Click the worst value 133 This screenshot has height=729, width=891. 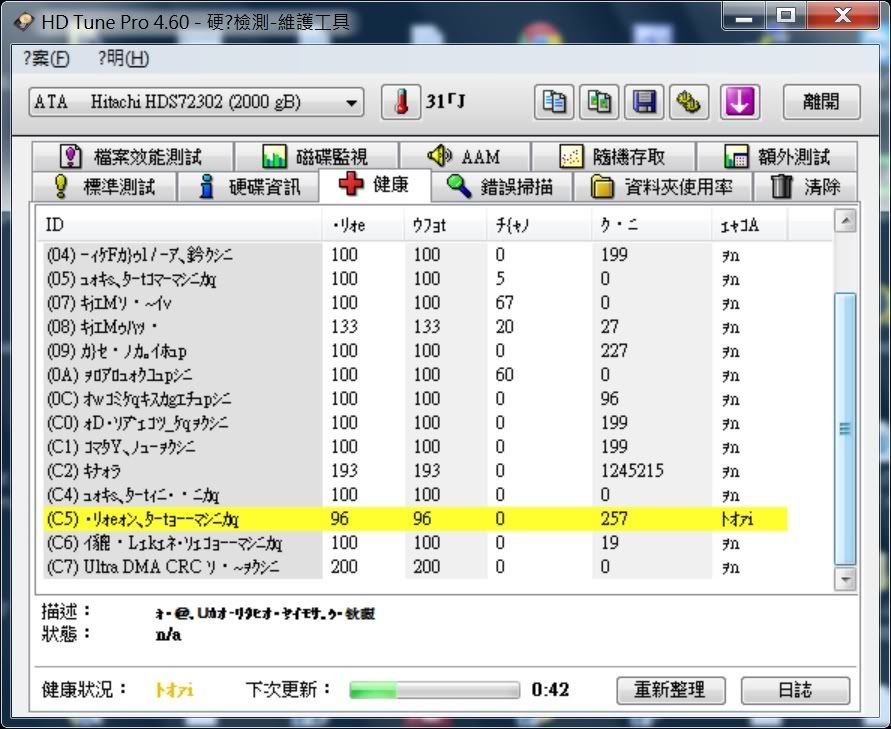[427, 327]
